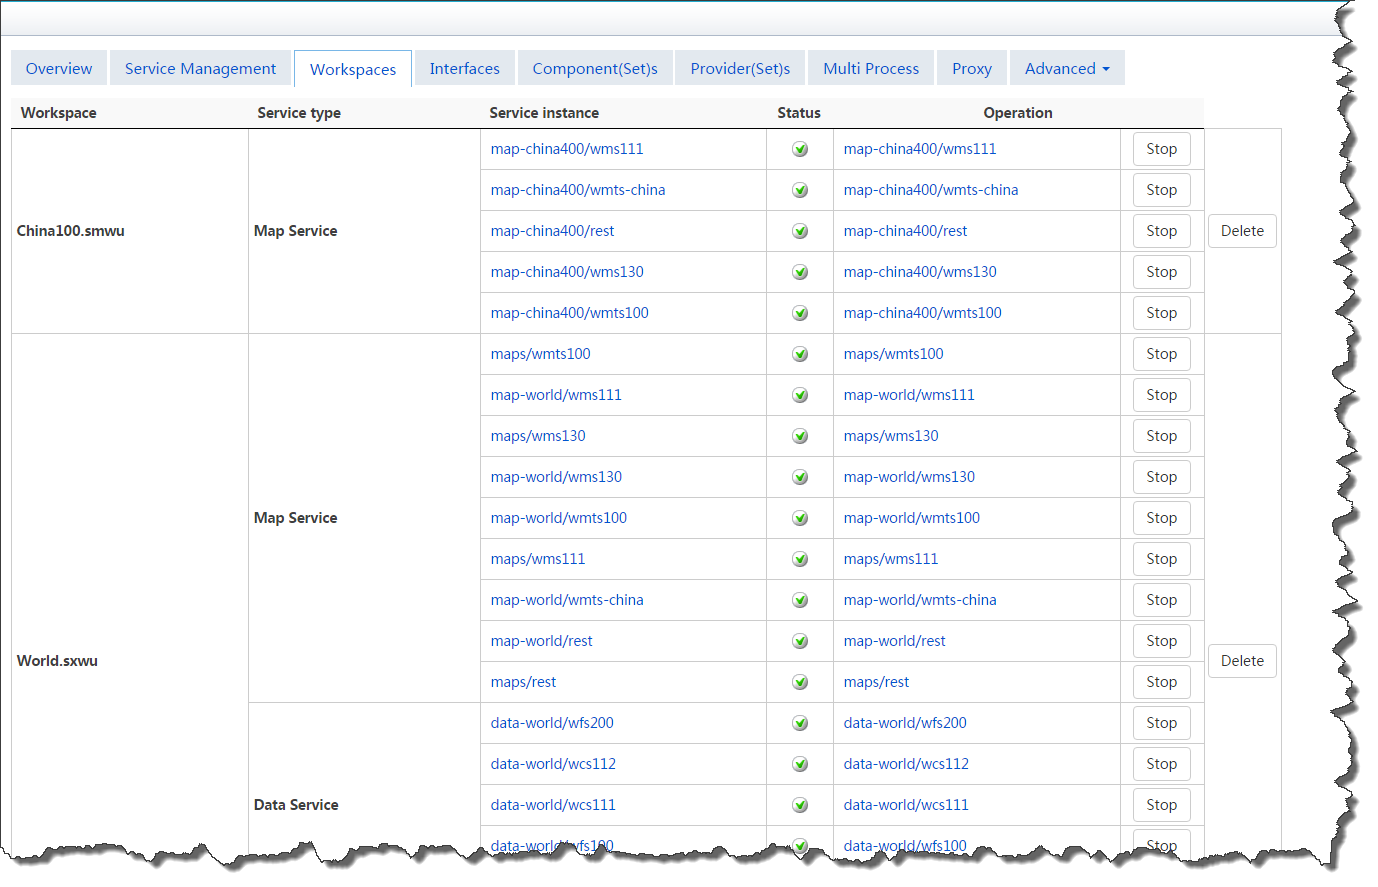Click status icon for map-china400/wmts100
The height and width of the screenshot is (887, 1378).
[800, 313]
